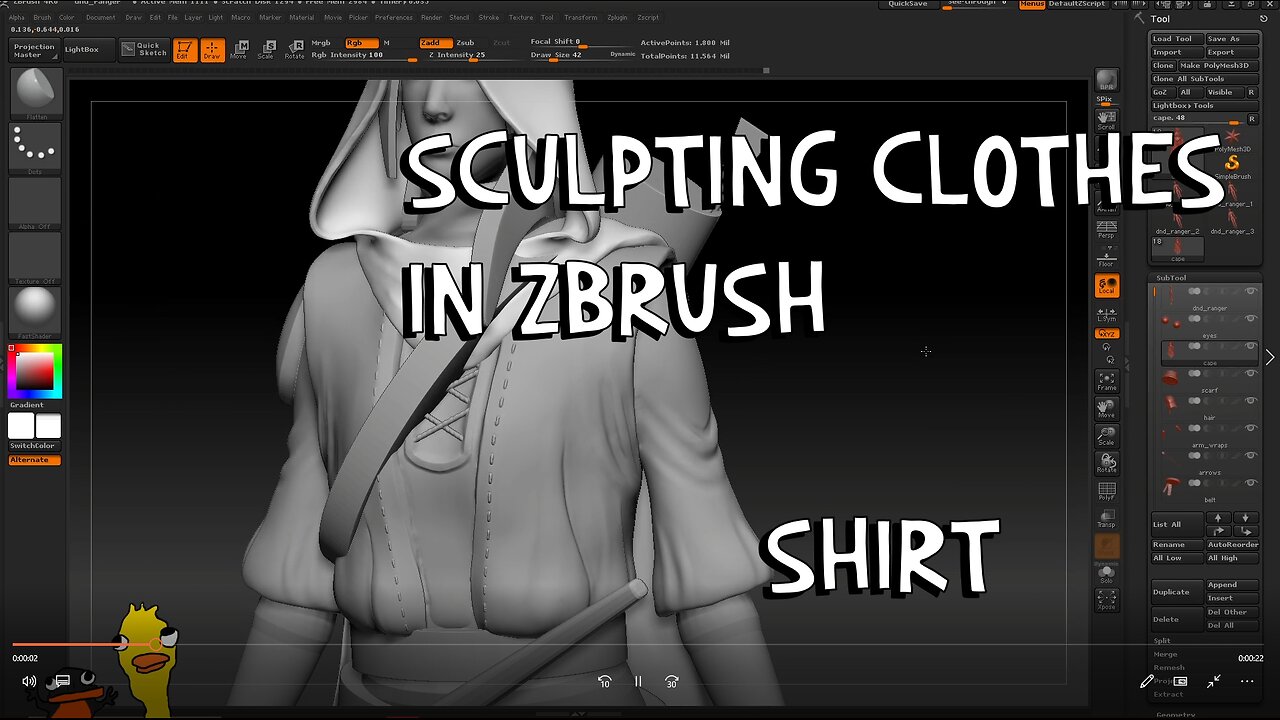Click the Scale navigation icon in right shelf

tap(1106, 435)
